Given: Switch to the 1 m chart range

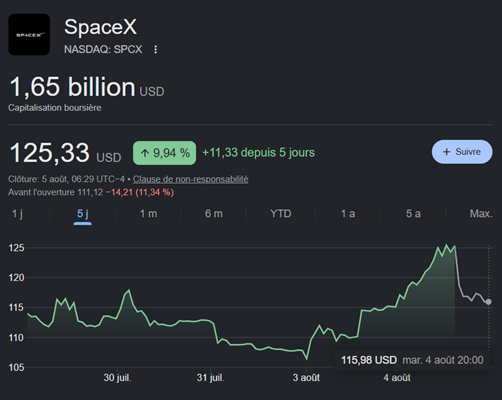Looking at the screenshot, I should [x=148, y=214].
